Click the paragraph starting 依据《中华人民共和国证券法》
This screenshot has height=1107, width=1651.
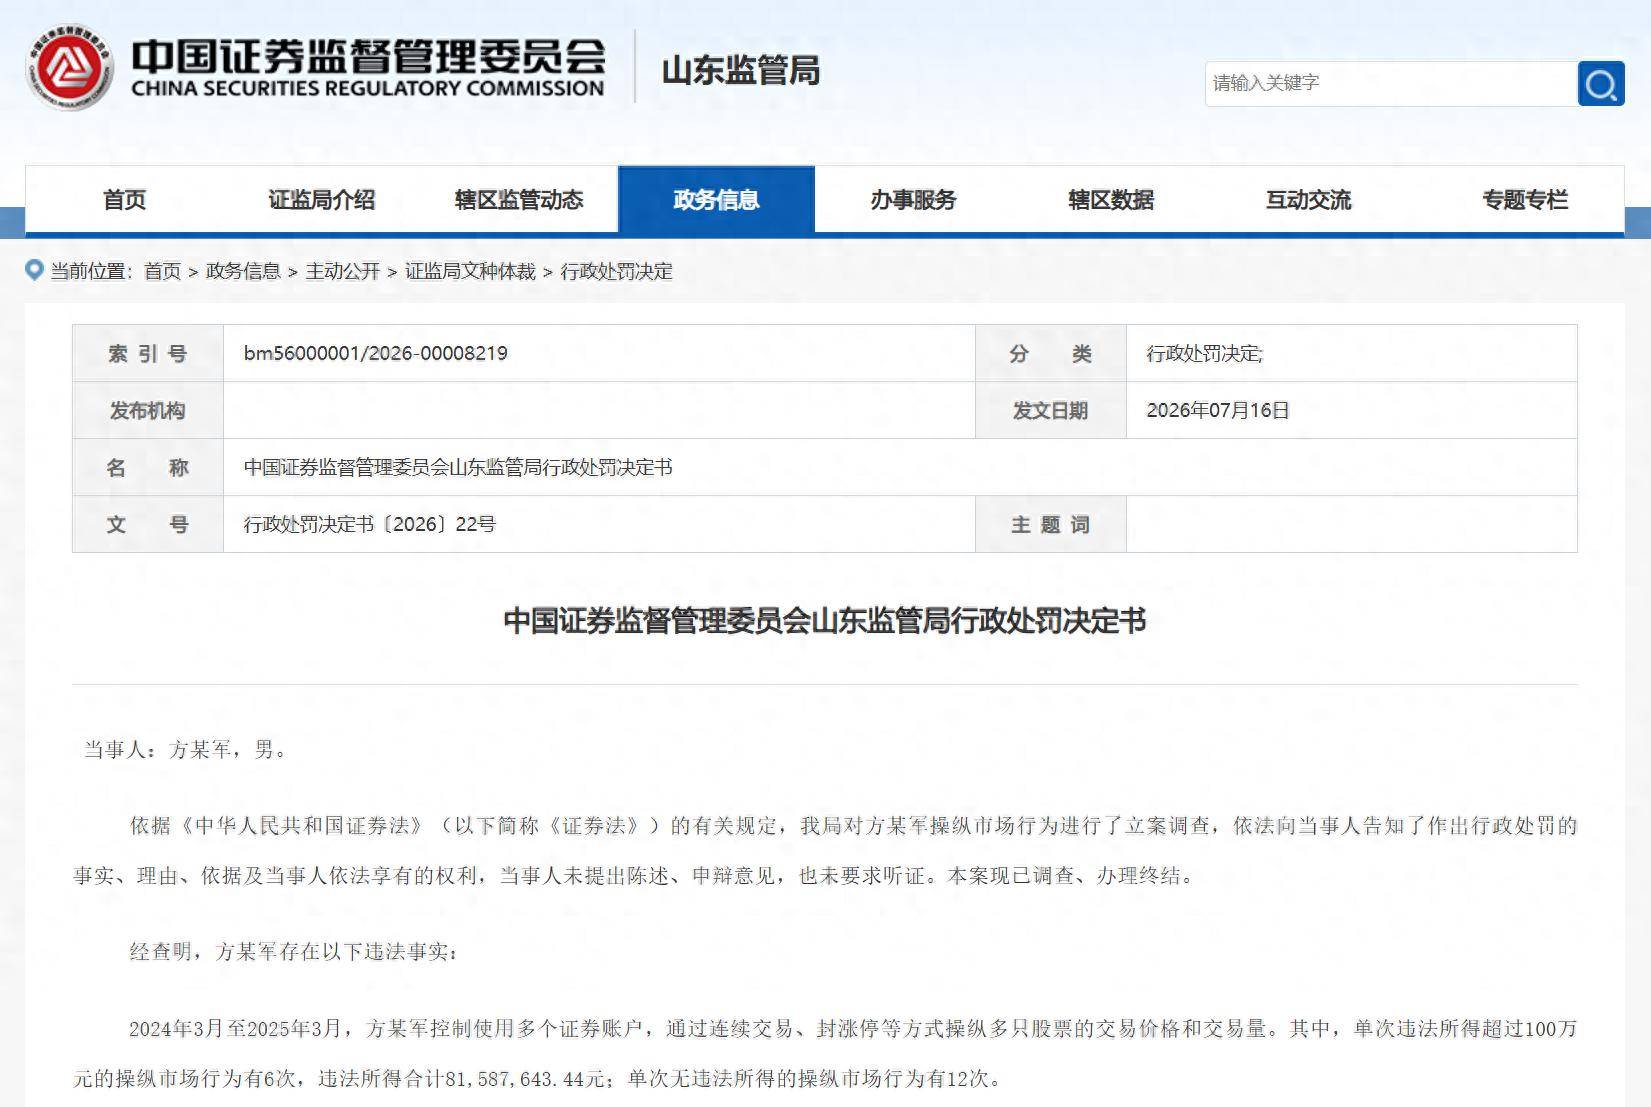point(825,850)
